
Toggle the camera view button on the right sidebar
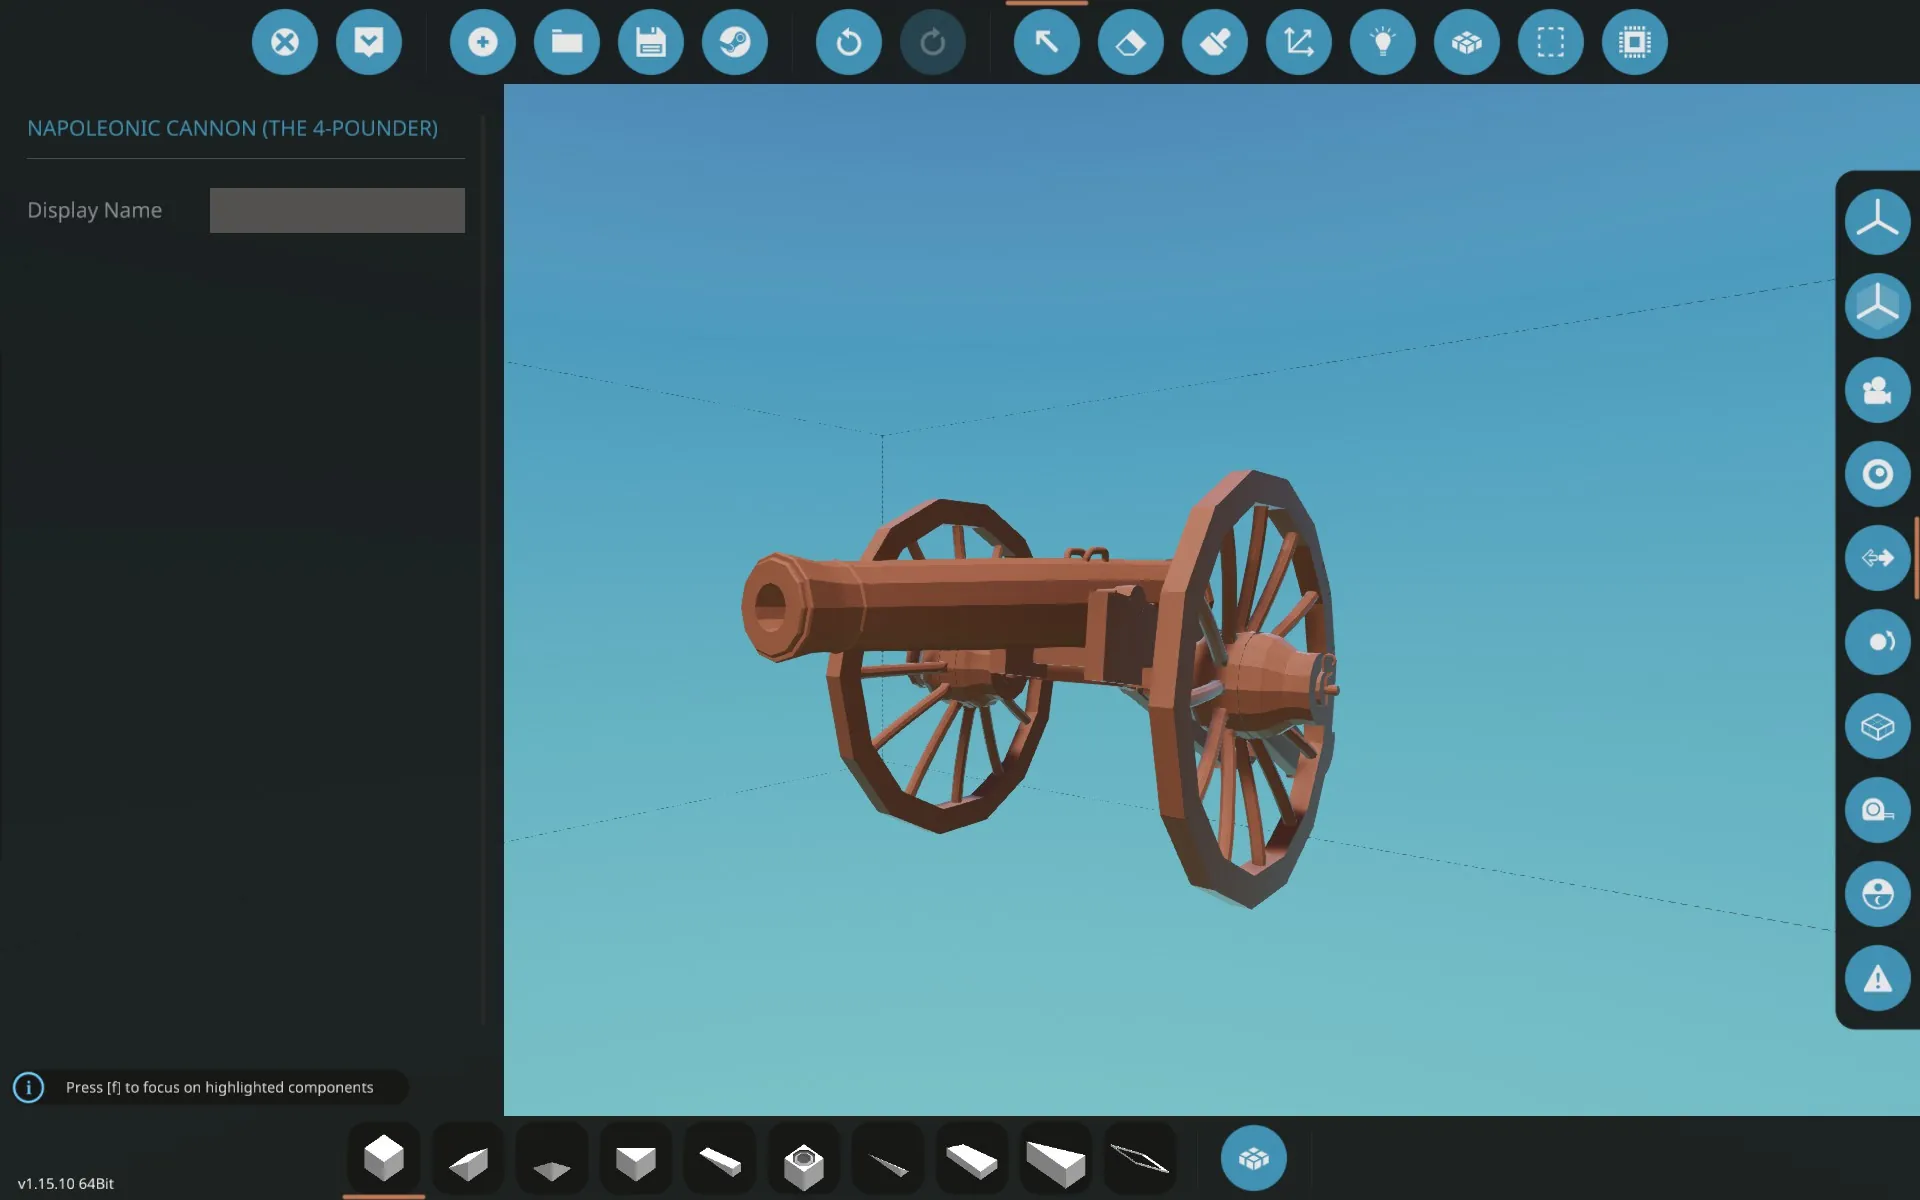click(x=1877, y=390)
